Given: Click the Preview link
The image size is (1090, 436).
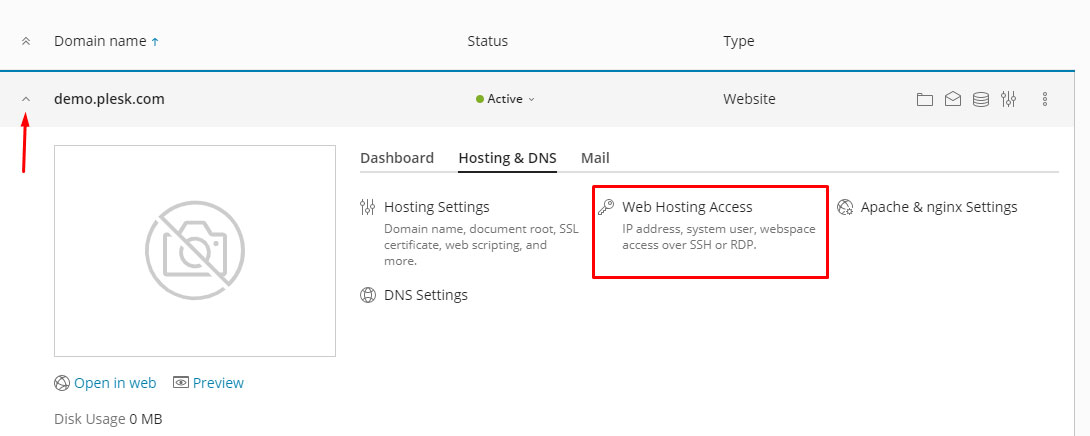Looking at the screenshot, I should point(218,383).
